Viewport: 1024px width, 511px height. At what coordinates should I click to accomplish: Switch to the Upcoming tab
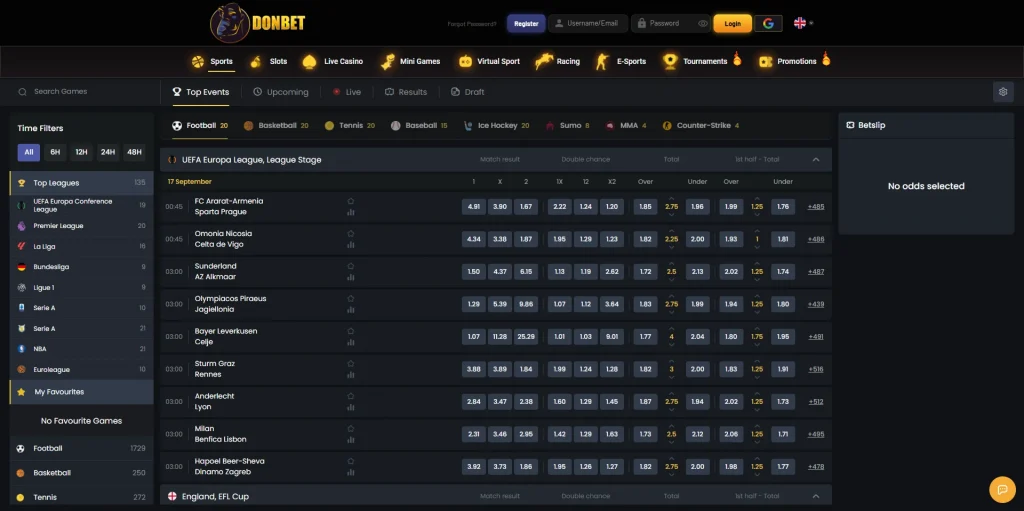click(281, 92)
